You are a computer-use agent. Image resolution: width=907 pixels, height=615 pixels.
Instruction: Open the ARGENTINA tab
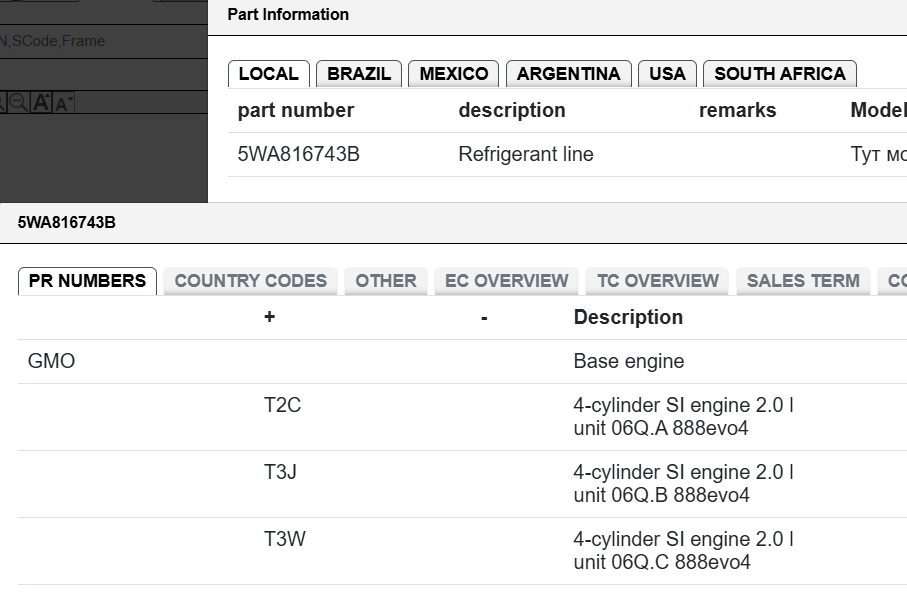[x=569, y=74]
